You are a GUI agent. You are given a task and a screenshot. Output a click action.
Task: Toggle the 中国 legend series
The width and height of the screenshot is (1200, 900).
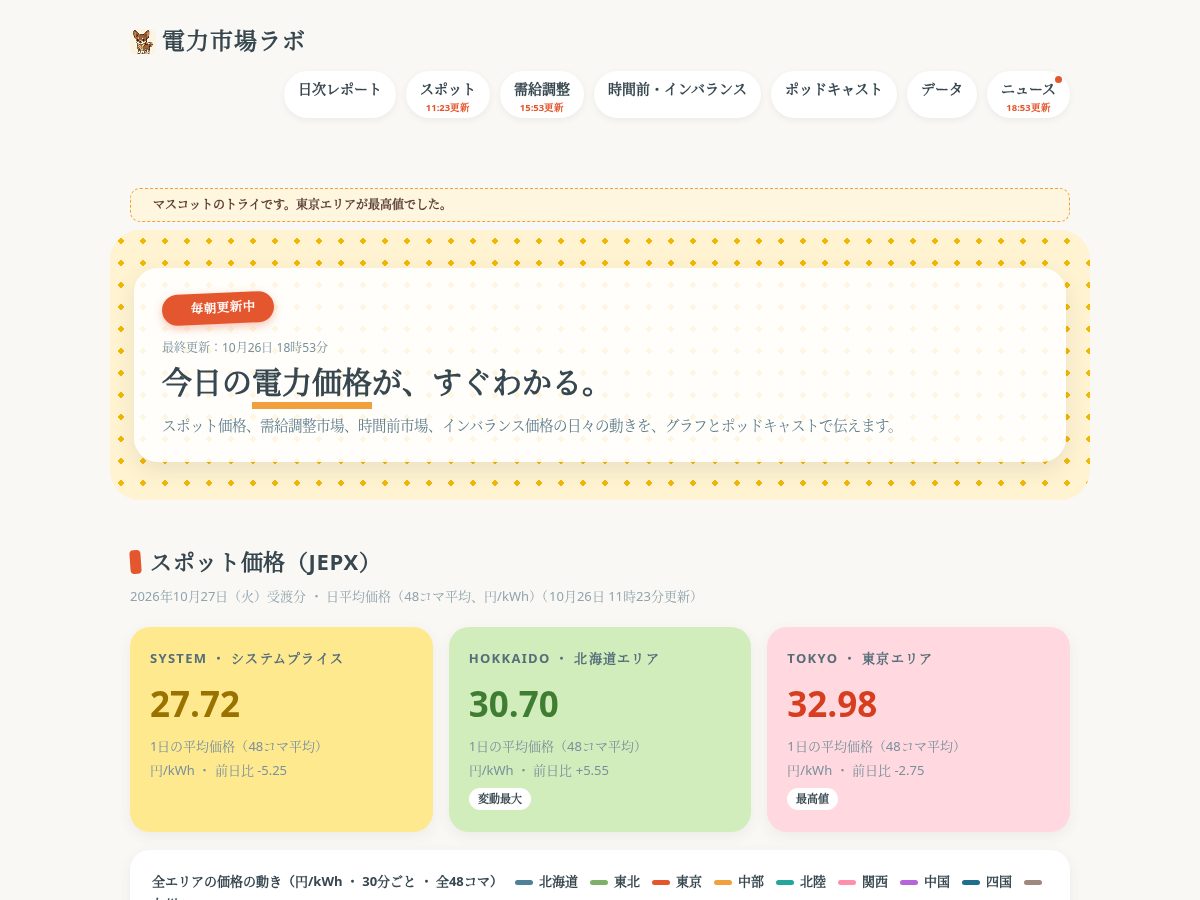click(x=925, y=882)
